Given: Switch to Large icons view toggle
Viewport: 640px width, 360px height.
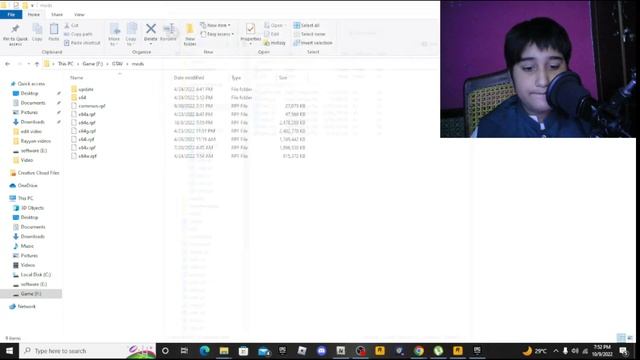Looking at the screenshot, I should click(x=630, y=338).
